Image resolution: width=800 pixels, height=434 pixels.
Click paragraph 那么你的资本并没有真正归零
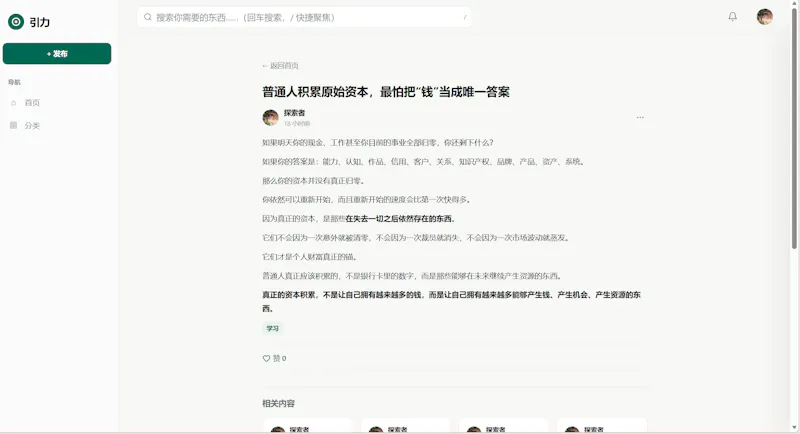[313, 181]
